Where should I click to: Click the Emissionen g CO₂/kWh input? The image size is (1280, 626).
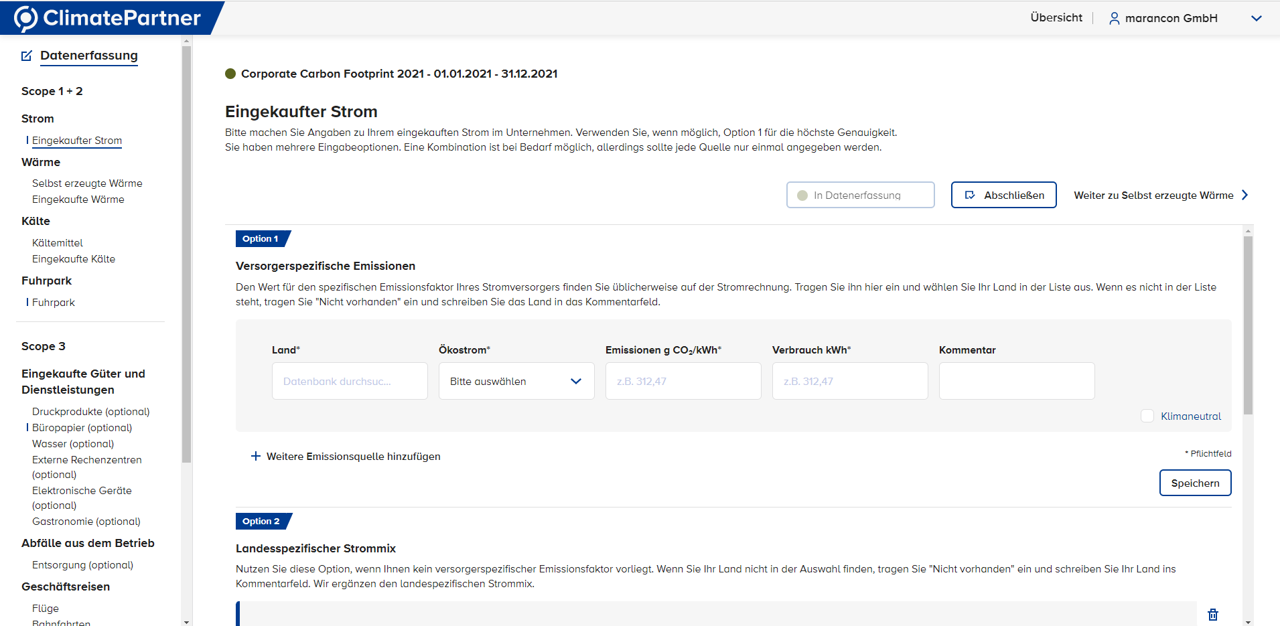pos(683,381)
